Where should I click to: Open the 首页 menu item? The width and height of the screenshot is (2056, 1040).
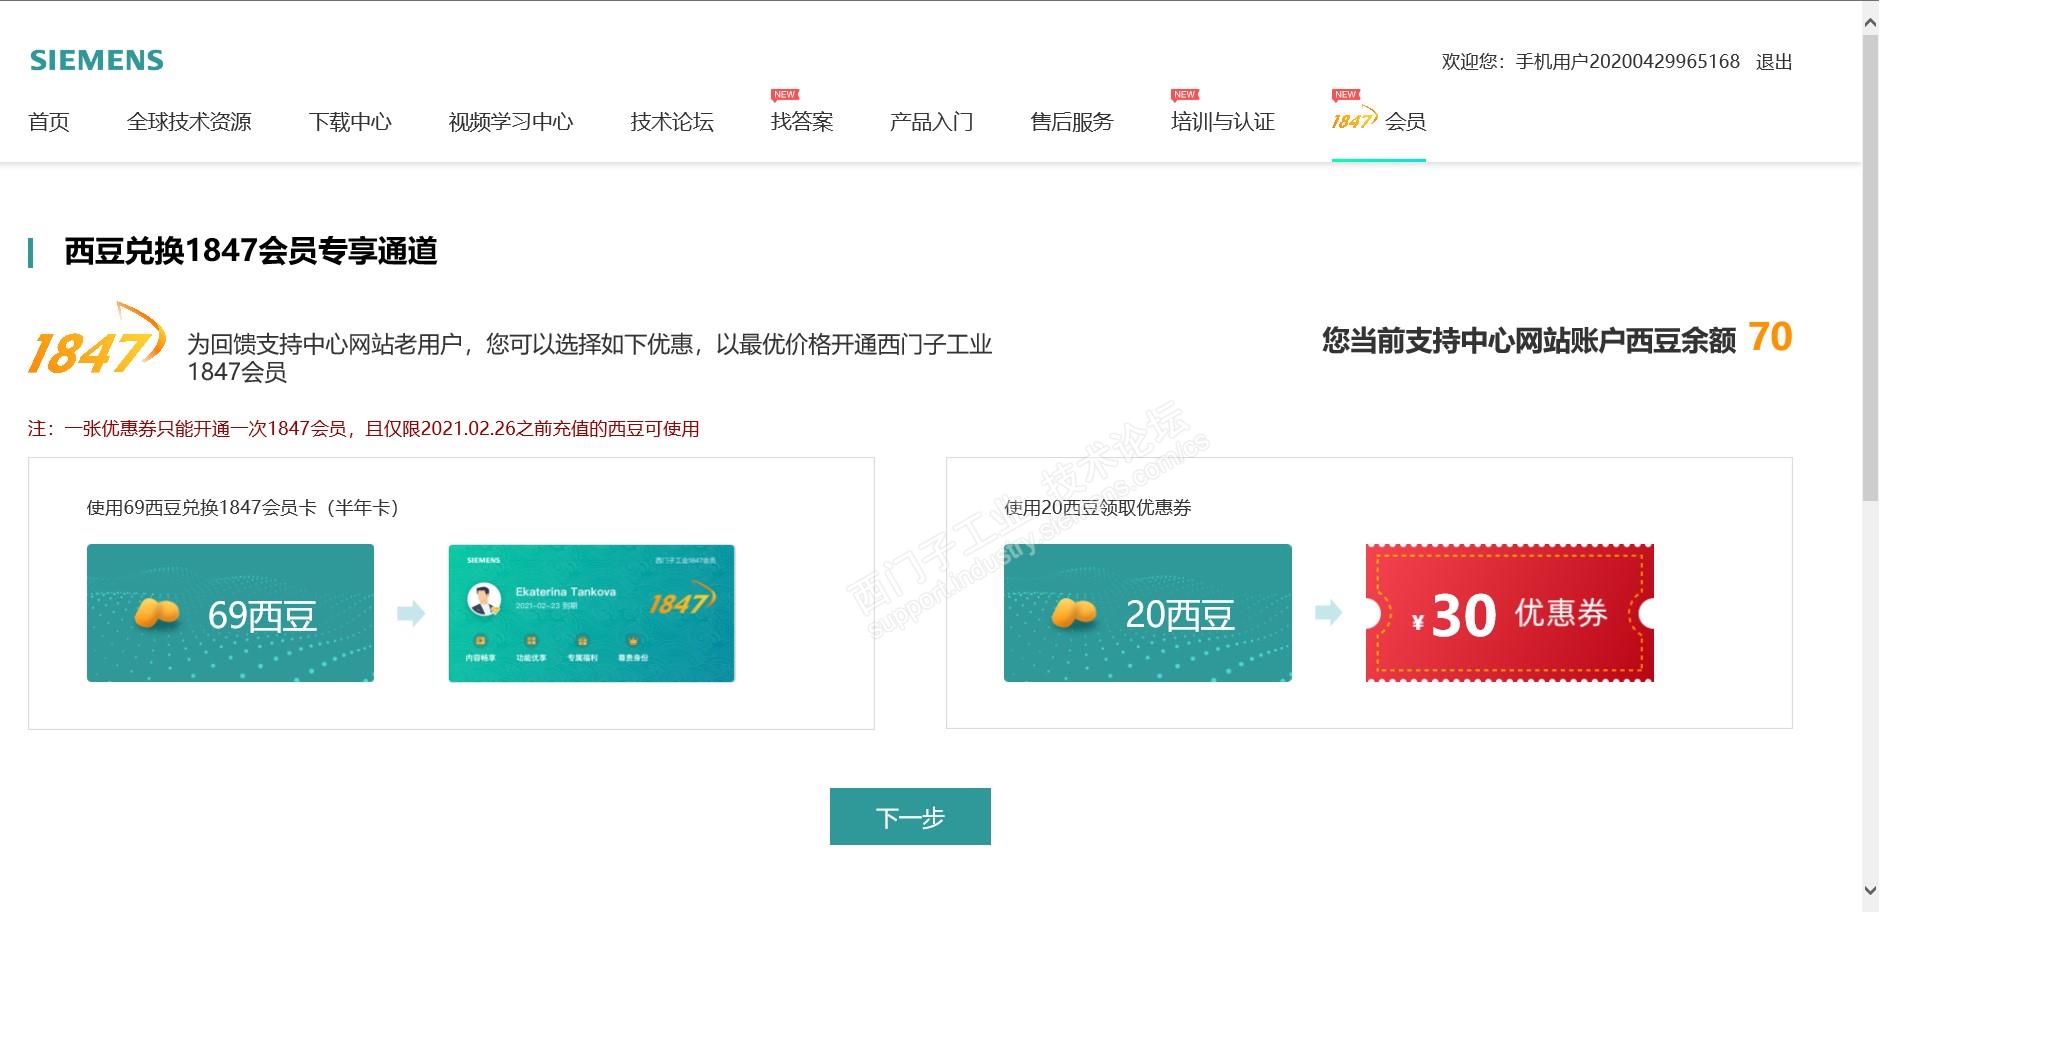[x=49, y=122]
